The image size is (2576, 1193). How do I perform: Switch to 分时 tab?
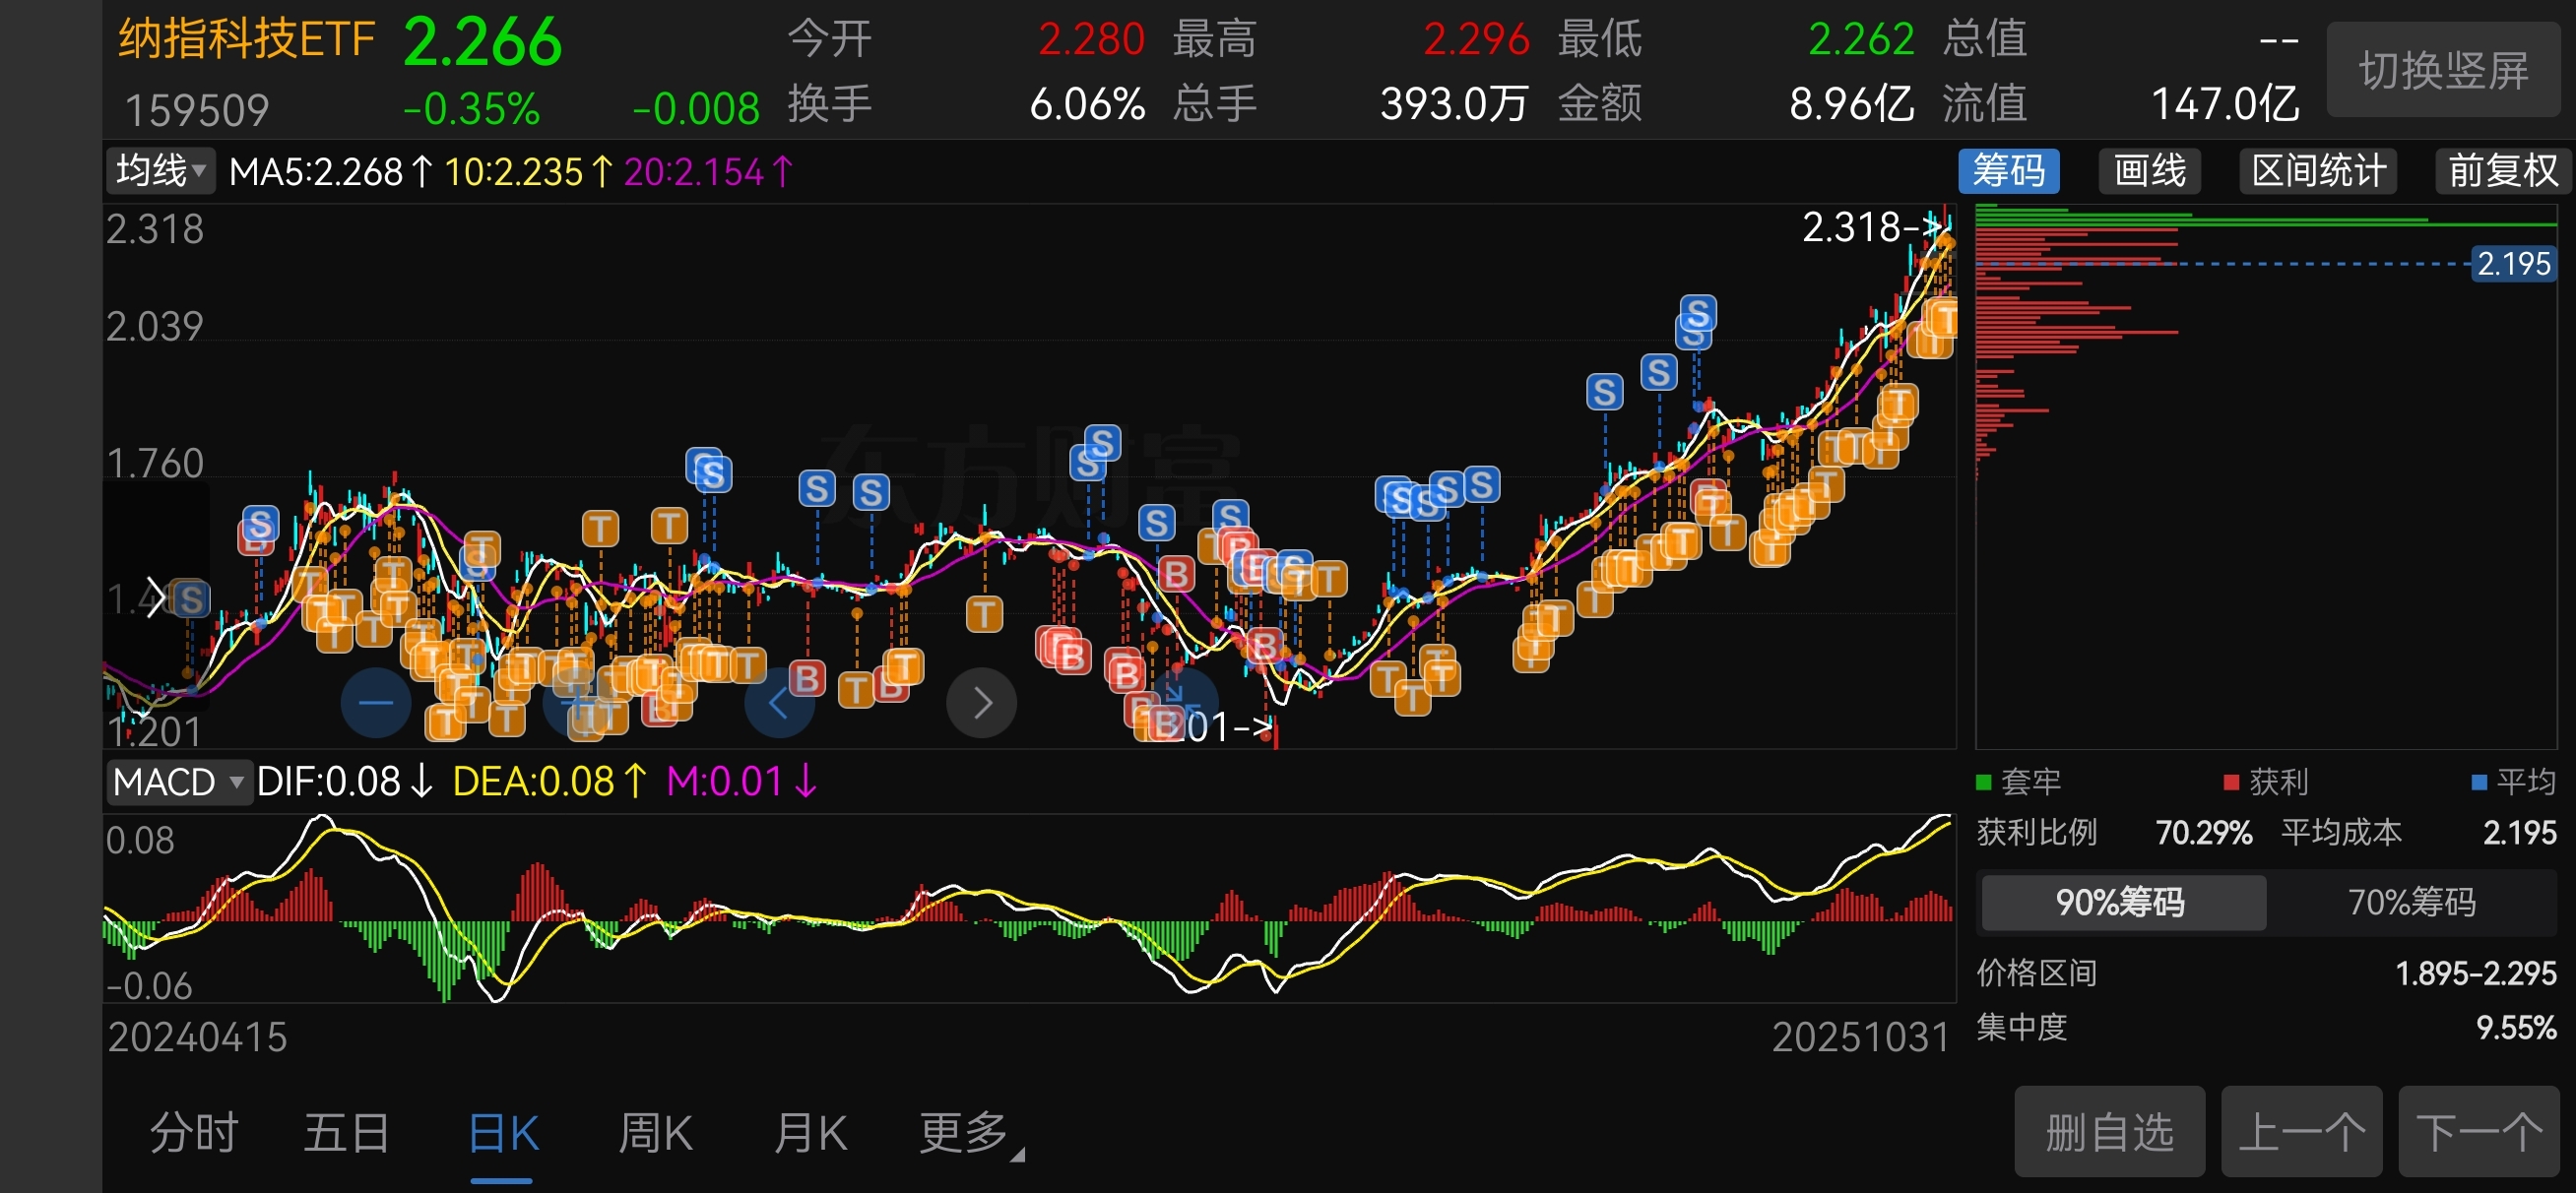(x=193, y=1134)
